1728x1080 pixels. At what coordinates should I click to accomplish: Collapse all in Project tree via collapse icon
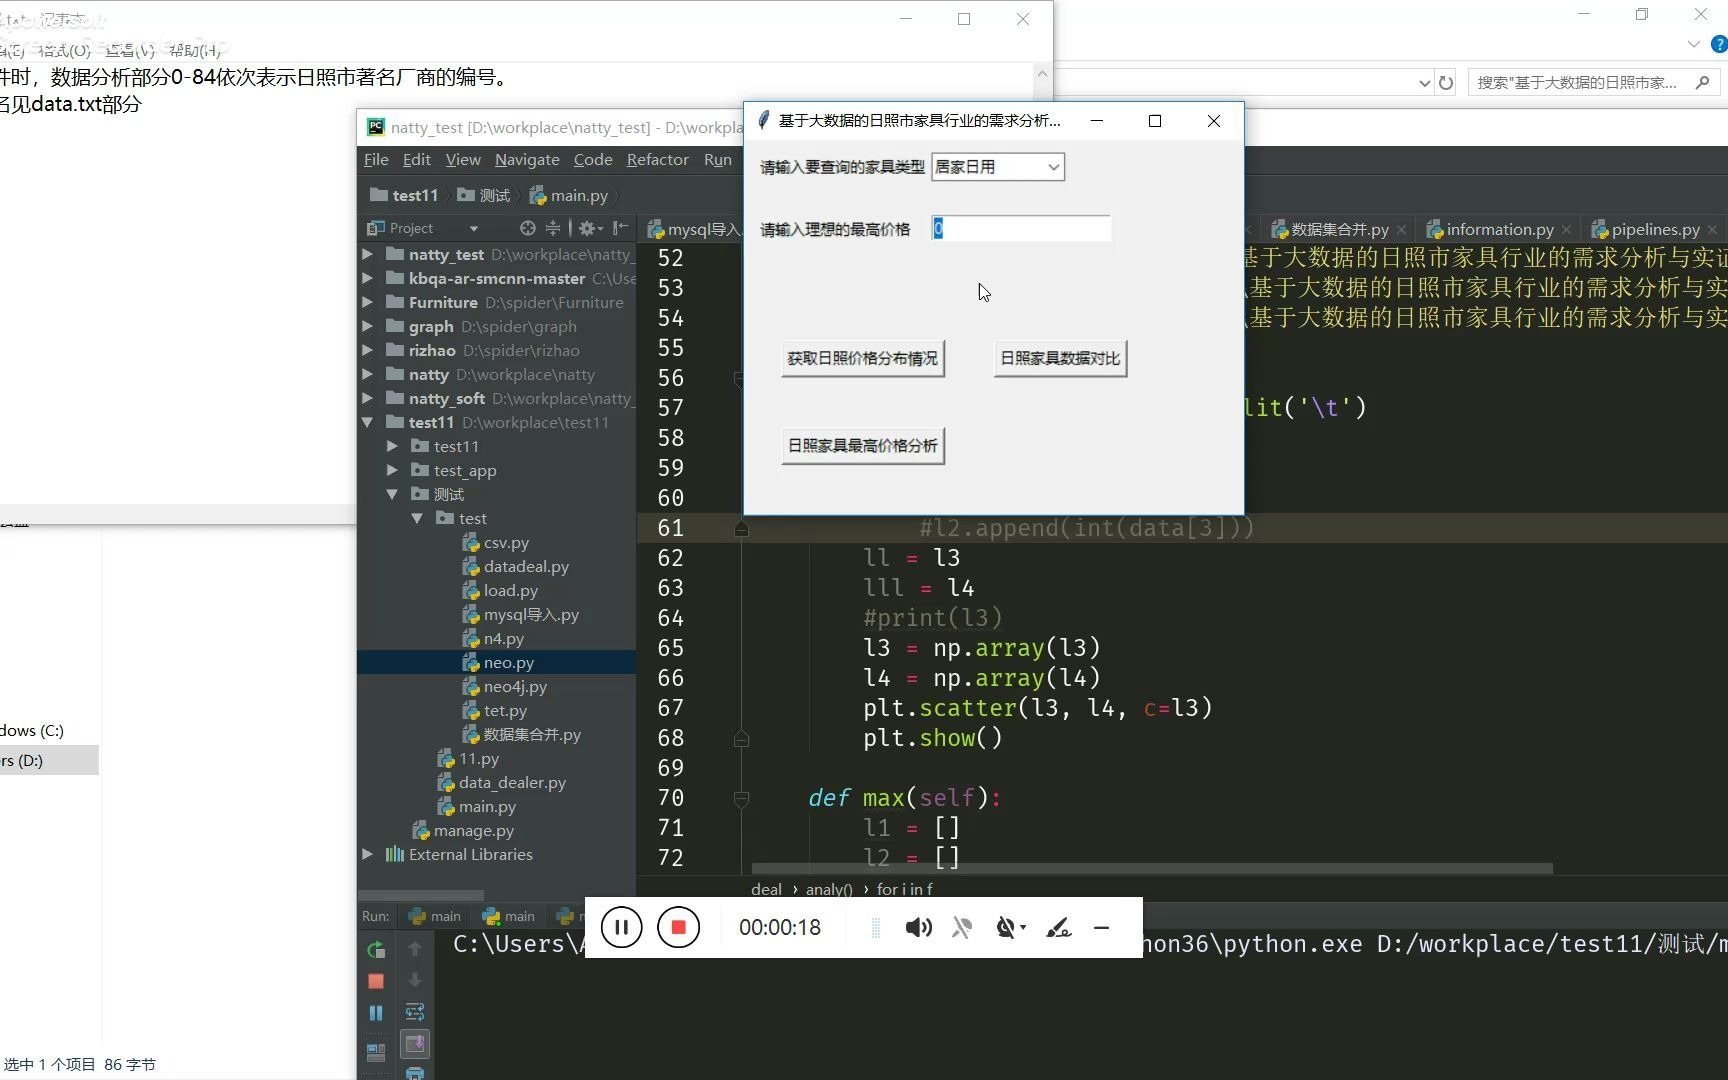553,228
